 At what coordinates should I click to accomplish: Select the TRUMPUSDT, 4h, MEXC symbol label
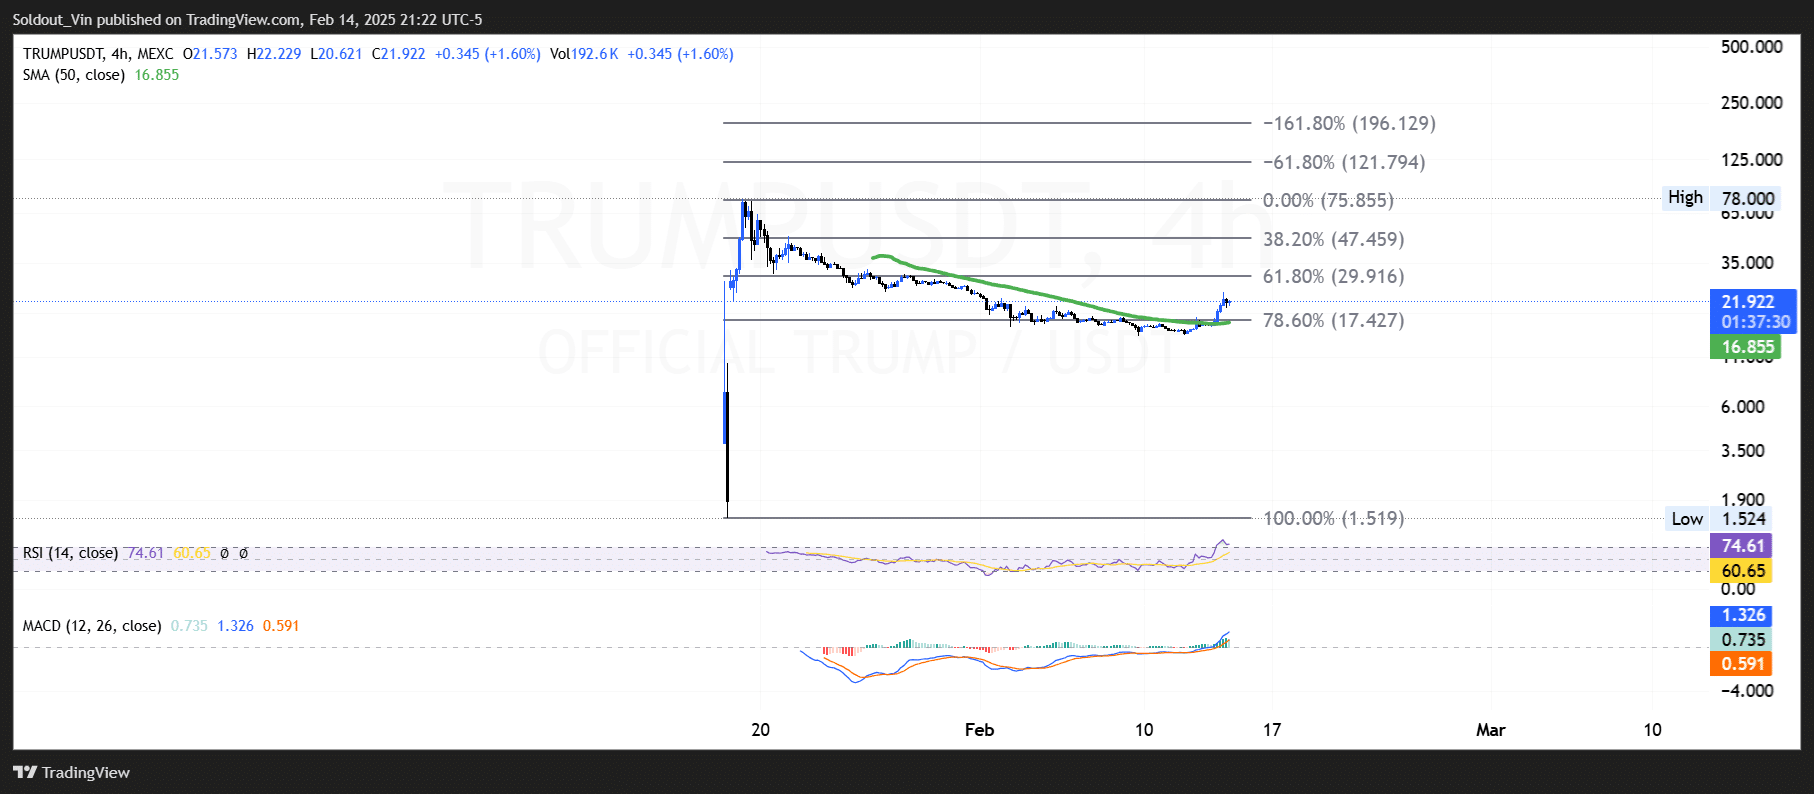click(x=98, y=54)
